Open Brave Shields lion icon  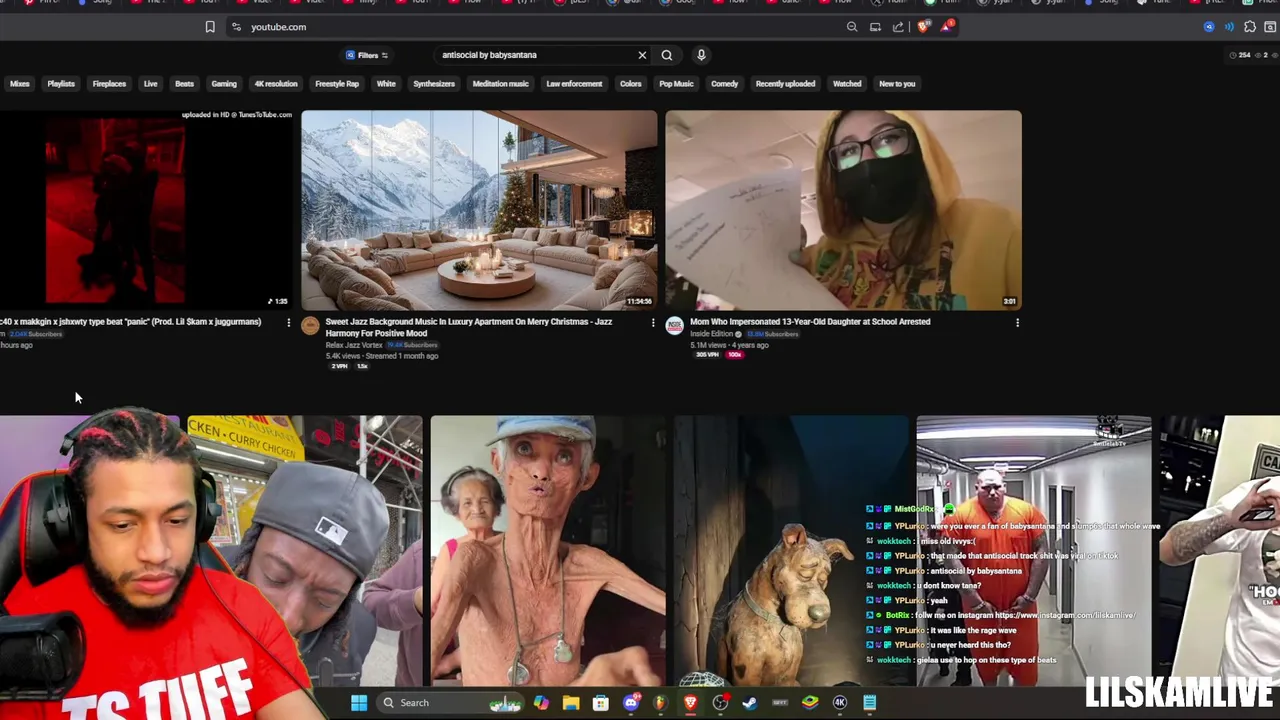coord(923,27)
